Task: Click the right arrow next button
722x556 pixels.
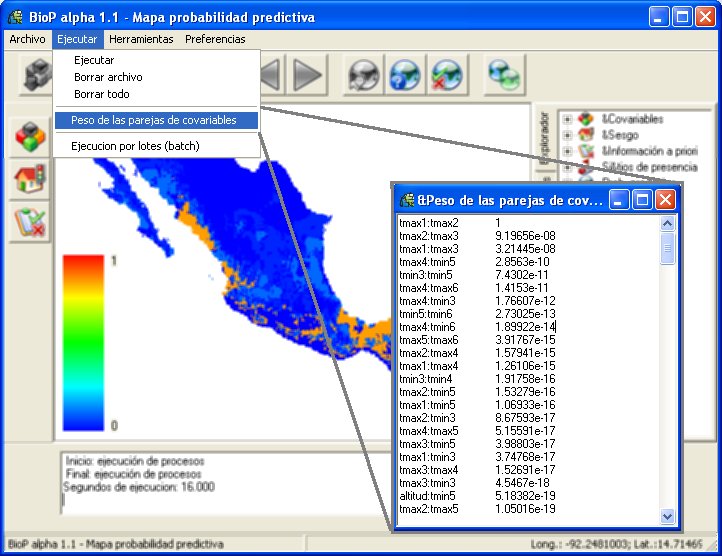Action: pyautogui.click(x=308, y=75)
